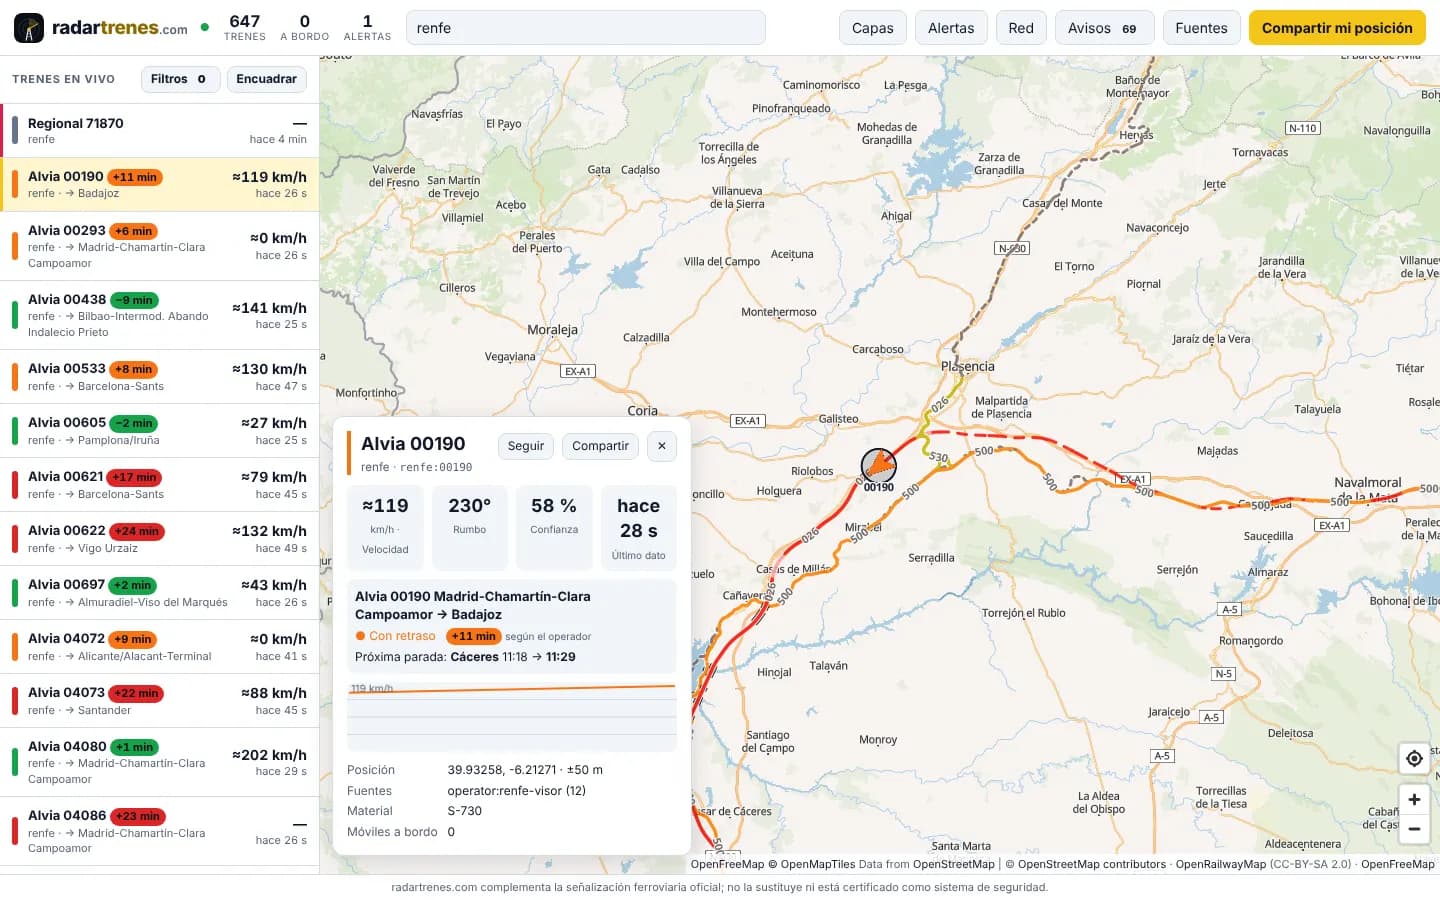Image resolution: width=1440 pixels, height=900 pixels.
Task: Select Alvia 00190 row to Badajoz
Action: [x=160, y=185]
